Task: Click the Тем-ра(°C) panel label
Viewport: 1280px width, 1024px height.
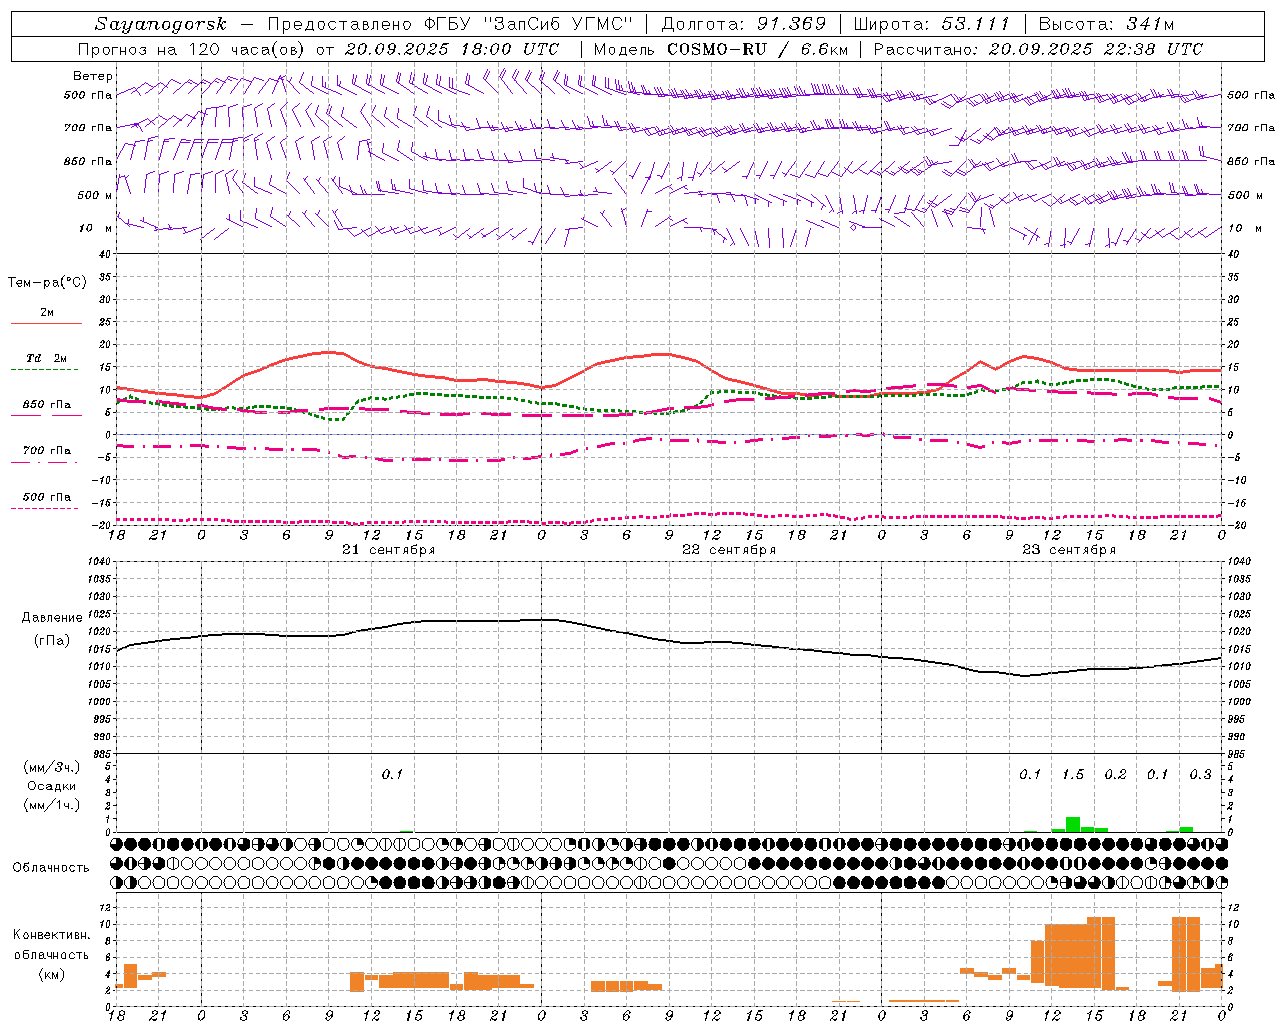Action: click(x=47, y=283)
